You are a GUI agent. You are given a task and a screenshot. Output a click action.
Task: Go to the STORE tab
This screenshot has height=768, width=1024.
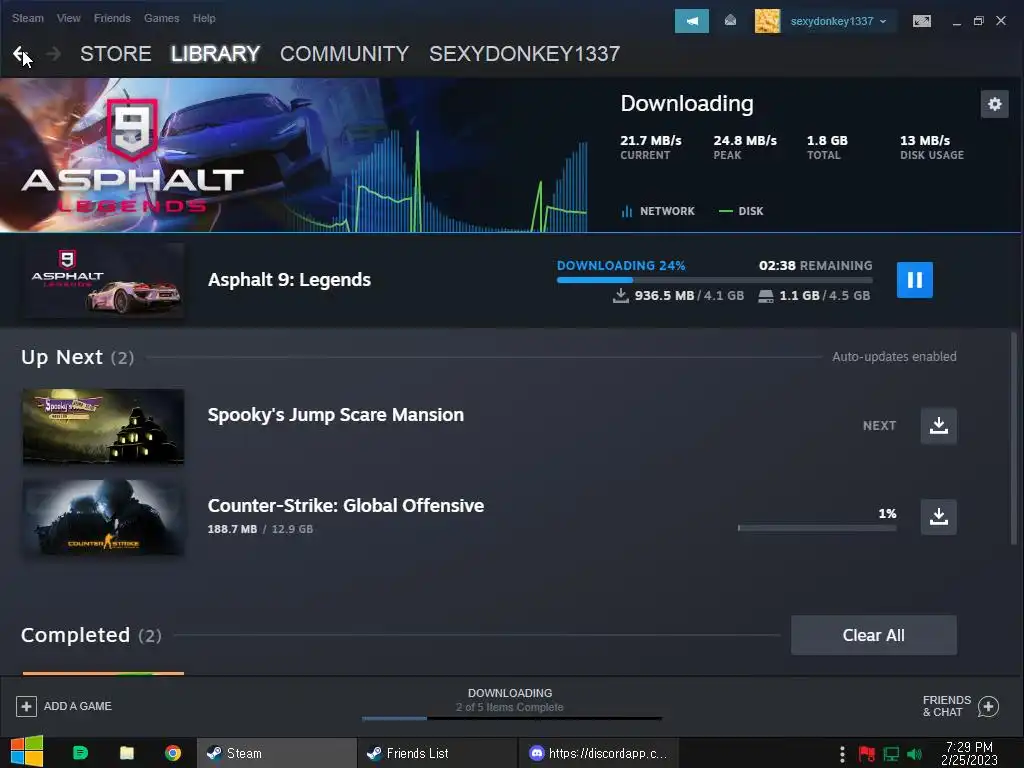(x=116, y=54)
